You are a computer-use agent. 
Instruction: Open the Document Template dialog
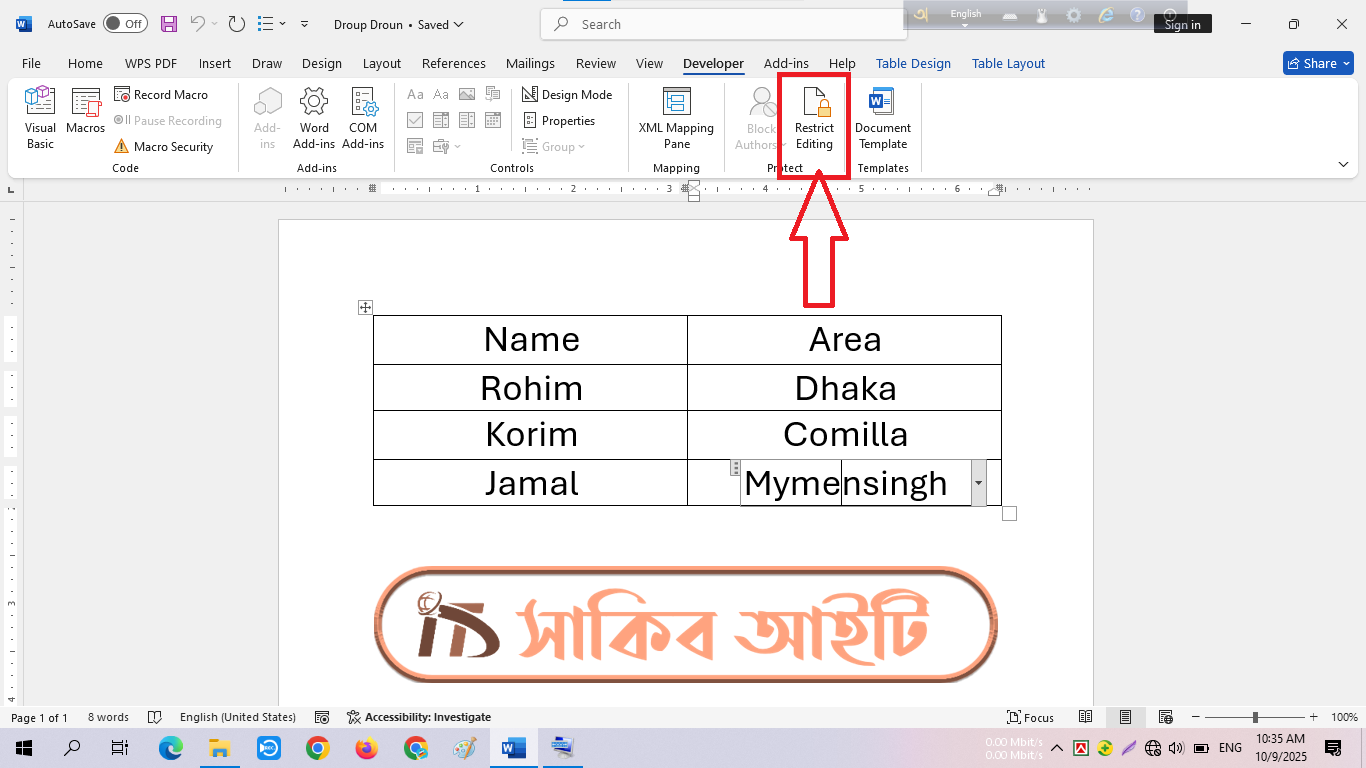(x=882, y=118)
